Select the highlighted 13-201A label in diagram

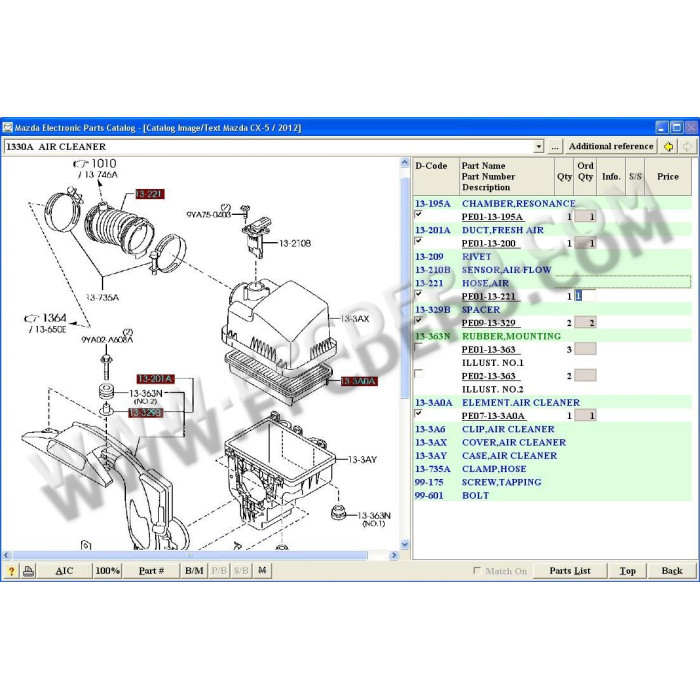(x=155, y=379)
